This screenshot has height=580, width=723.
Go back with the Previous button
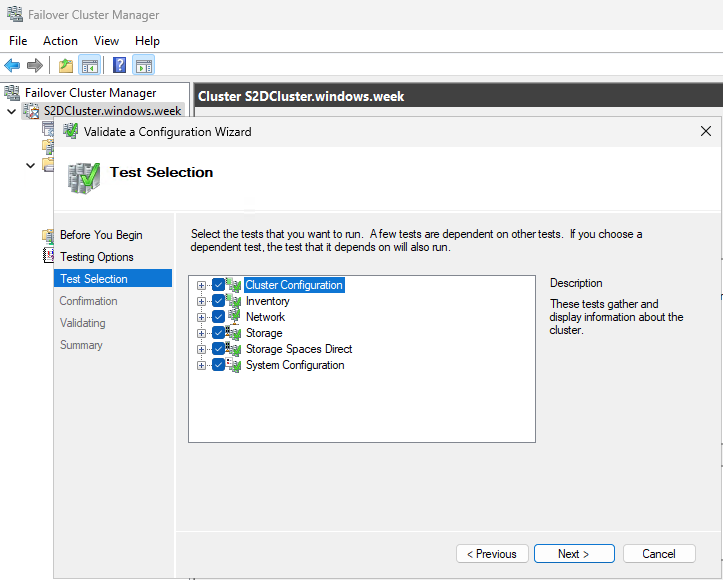tap(492, 554)
